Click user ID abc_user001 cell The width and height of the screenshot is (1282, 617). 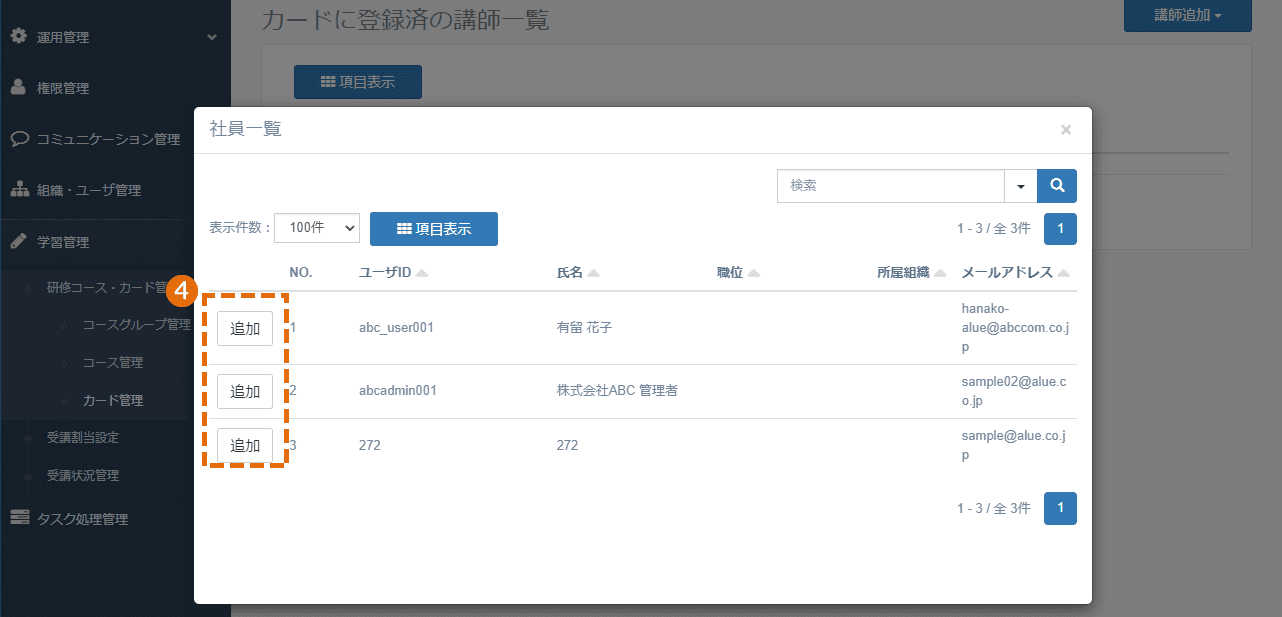pos(396,328)
